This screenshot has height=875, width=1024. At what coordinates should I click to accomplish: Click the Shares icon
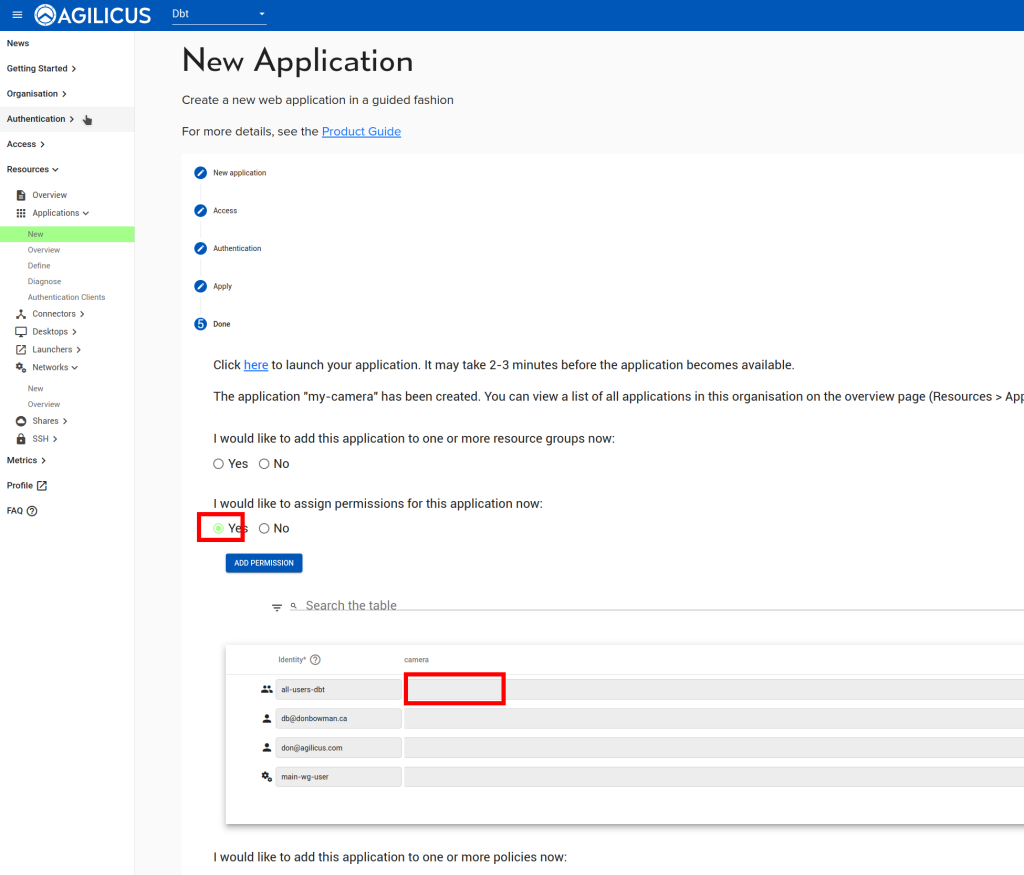[x=21, y=421]
